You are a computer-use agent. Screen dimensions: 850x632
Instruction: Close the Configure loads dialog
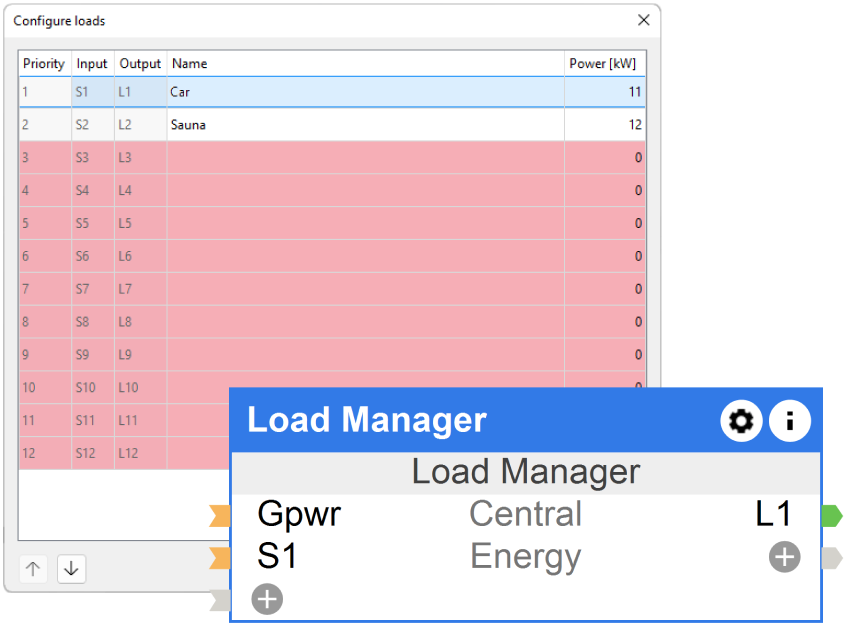tap(644, 20)
